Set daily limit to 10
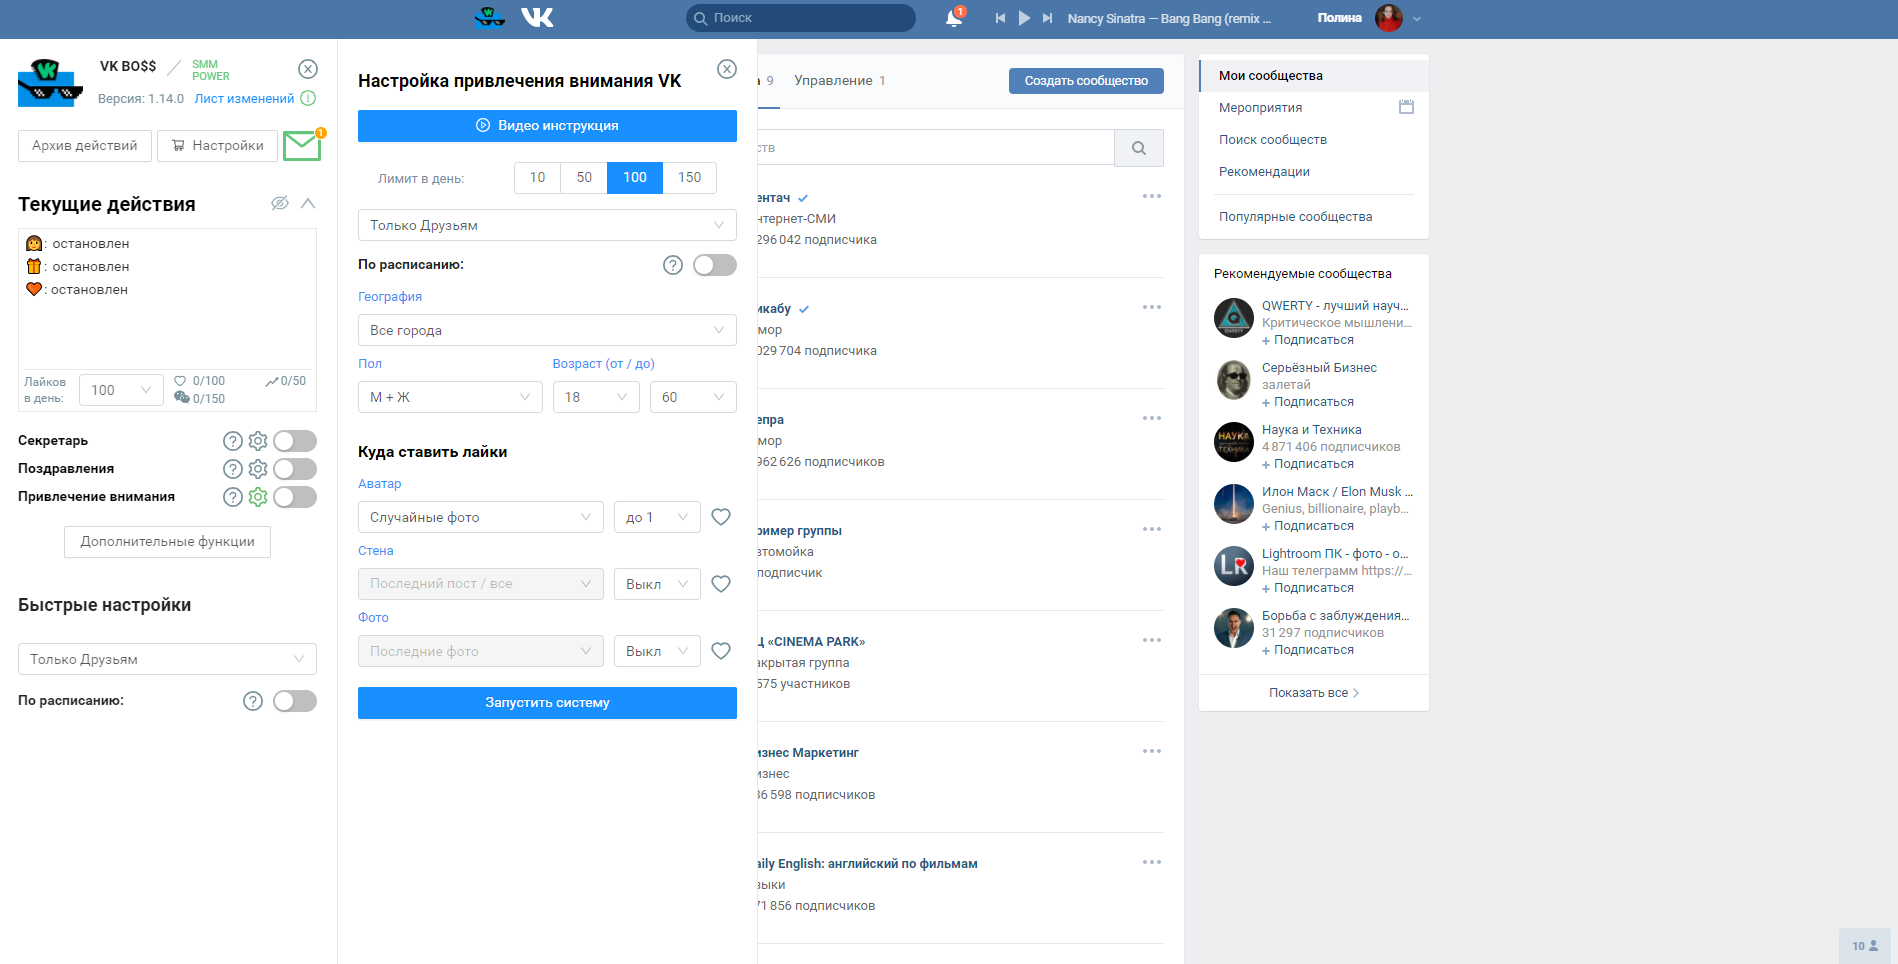The image size is (1898, 964). coord(537,177)
